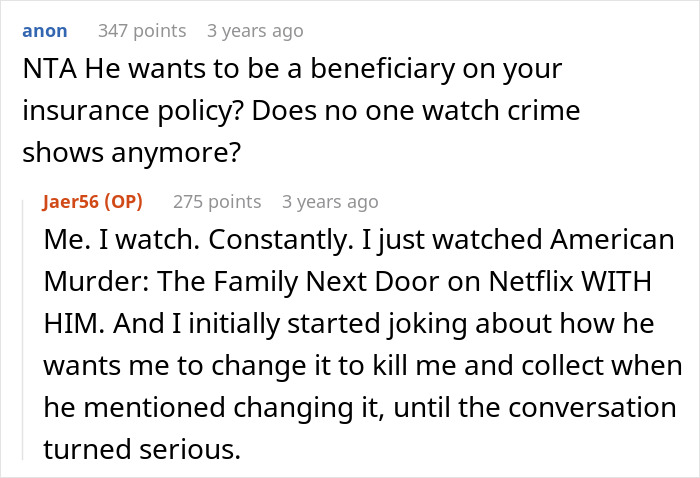Click the capitalized word HIM in the reply
The height and width of the screenshot is (478, 700).
coord(74,324)
